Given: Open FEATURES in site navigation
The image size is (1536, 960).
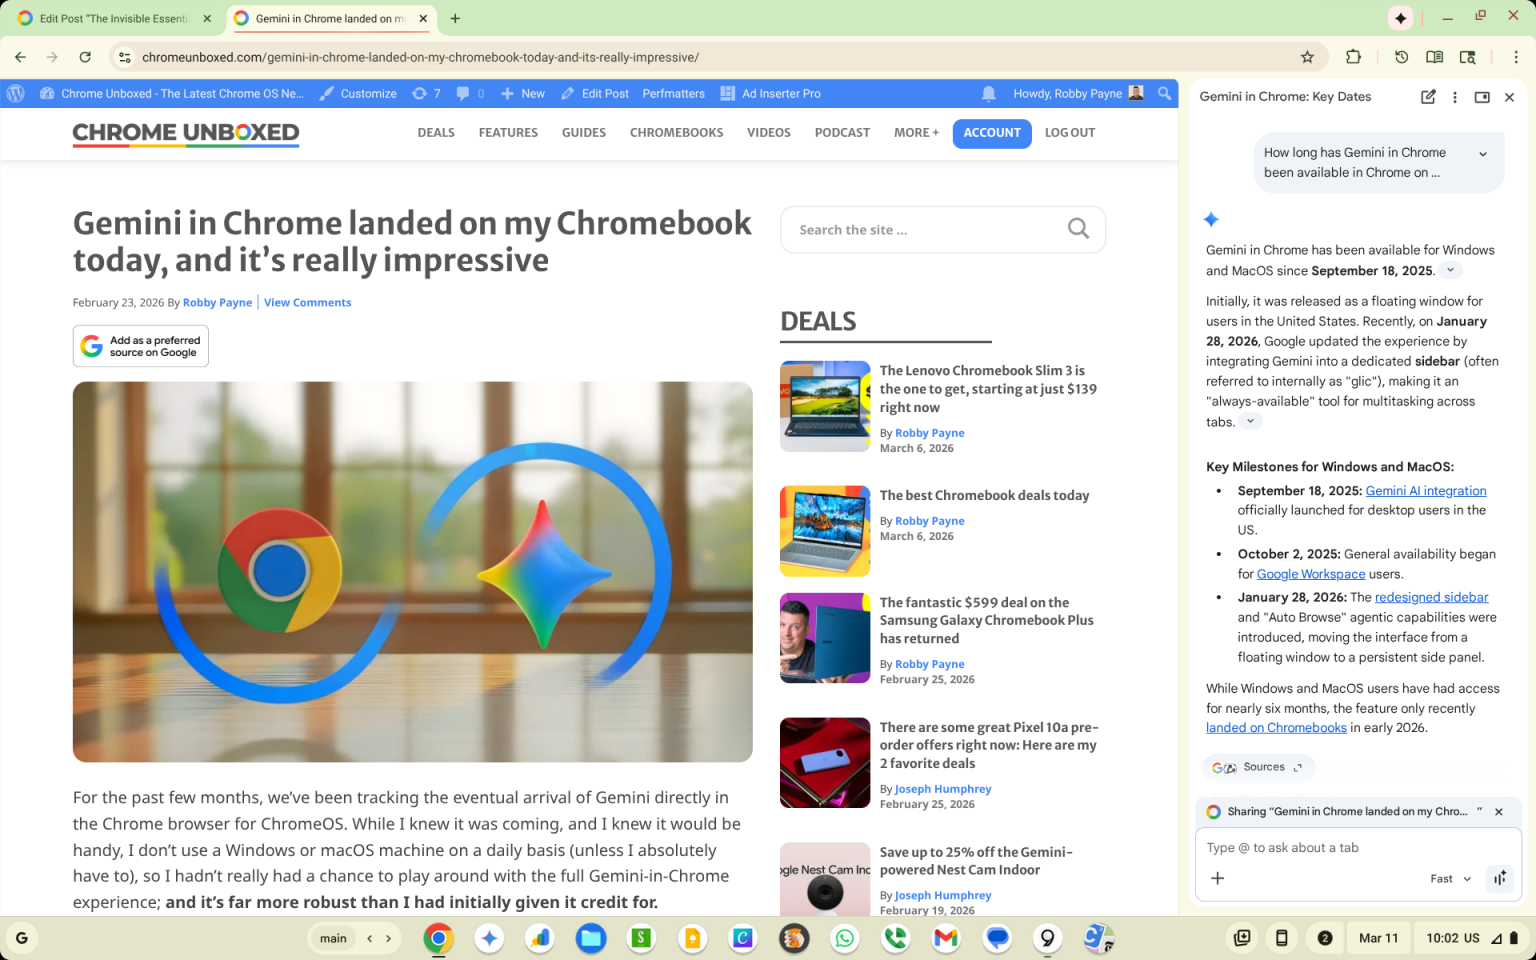Looking at the screenshot, I should tap(508, 132).
